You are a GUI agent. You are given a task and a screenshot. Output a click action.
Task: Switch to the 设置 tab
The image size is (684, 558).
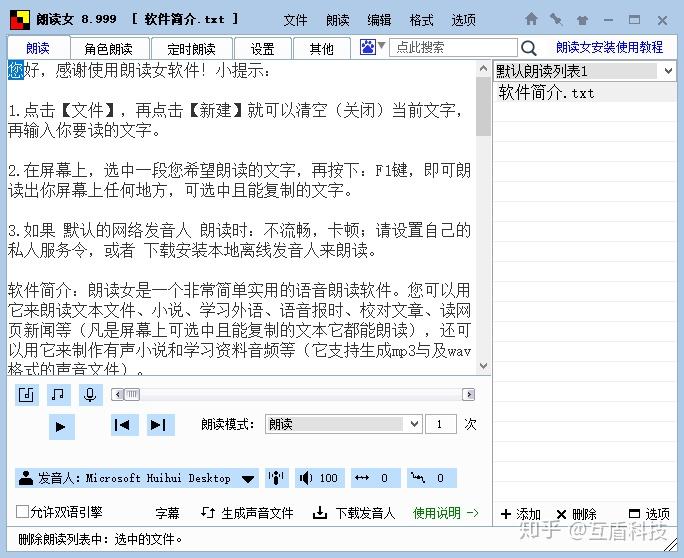coord(263,48)
